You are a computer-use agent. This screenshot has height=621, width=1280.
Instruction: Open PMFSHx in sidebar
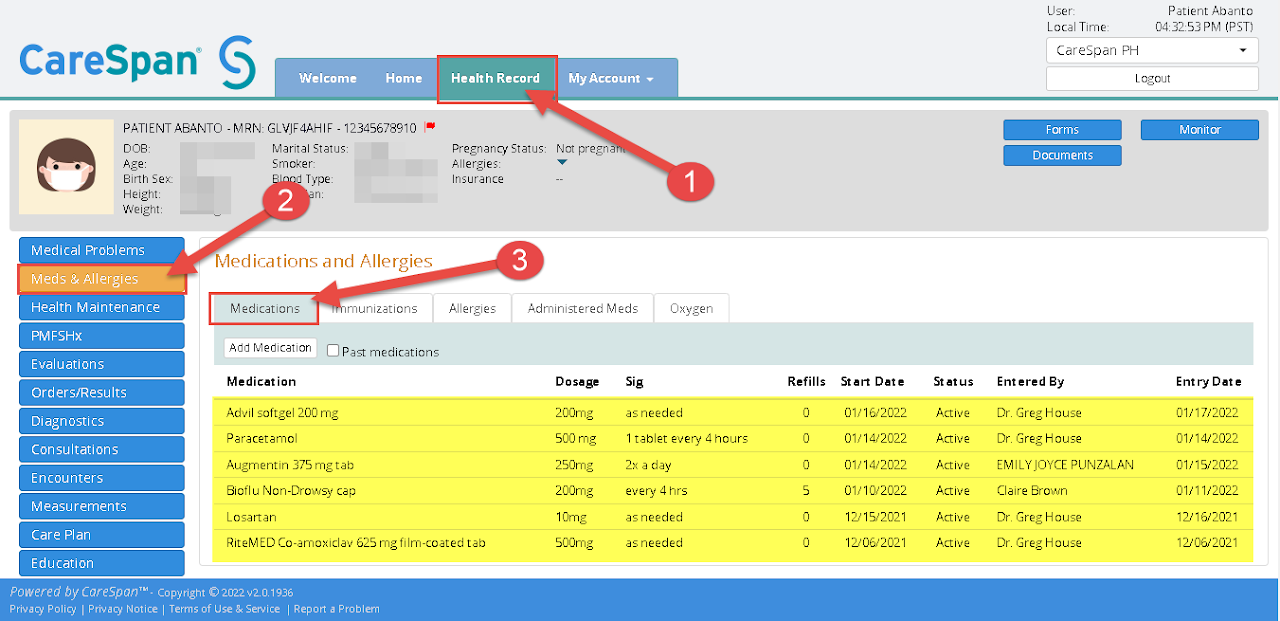(102, 336)
